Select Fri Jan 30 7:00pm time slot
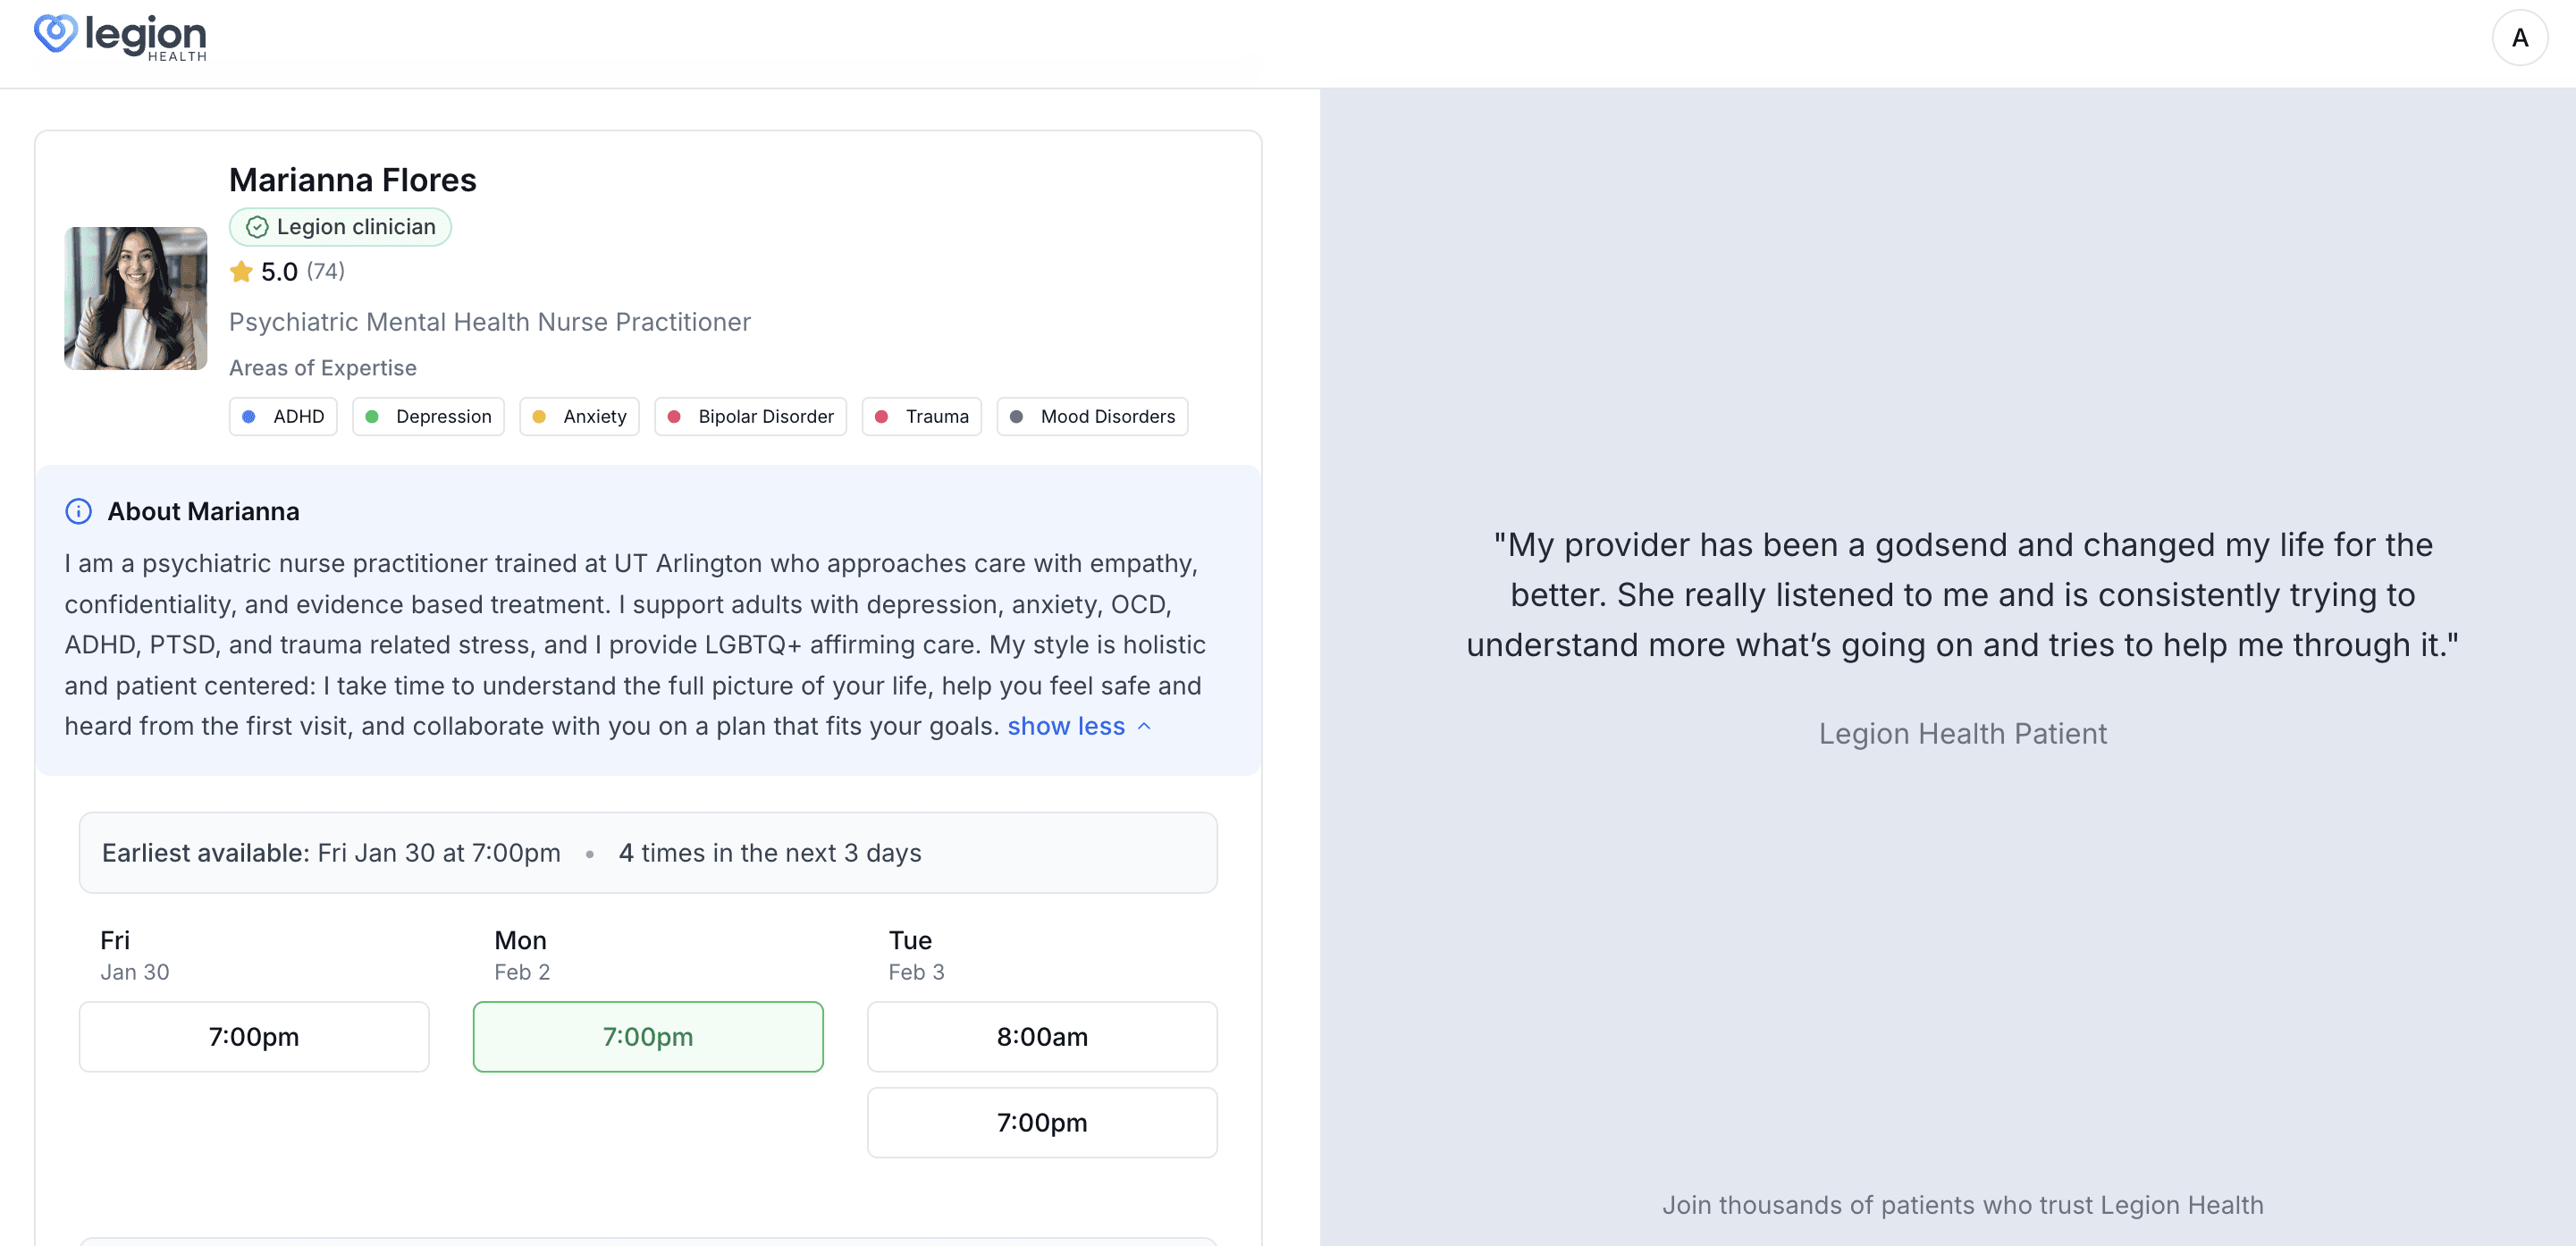This screenshot has height=1246, width=2576. (254, 1036)
